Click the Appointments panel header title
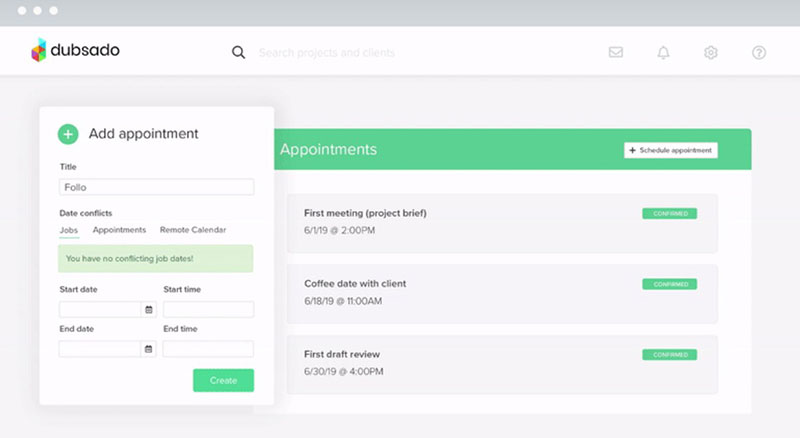 [328, 149]
